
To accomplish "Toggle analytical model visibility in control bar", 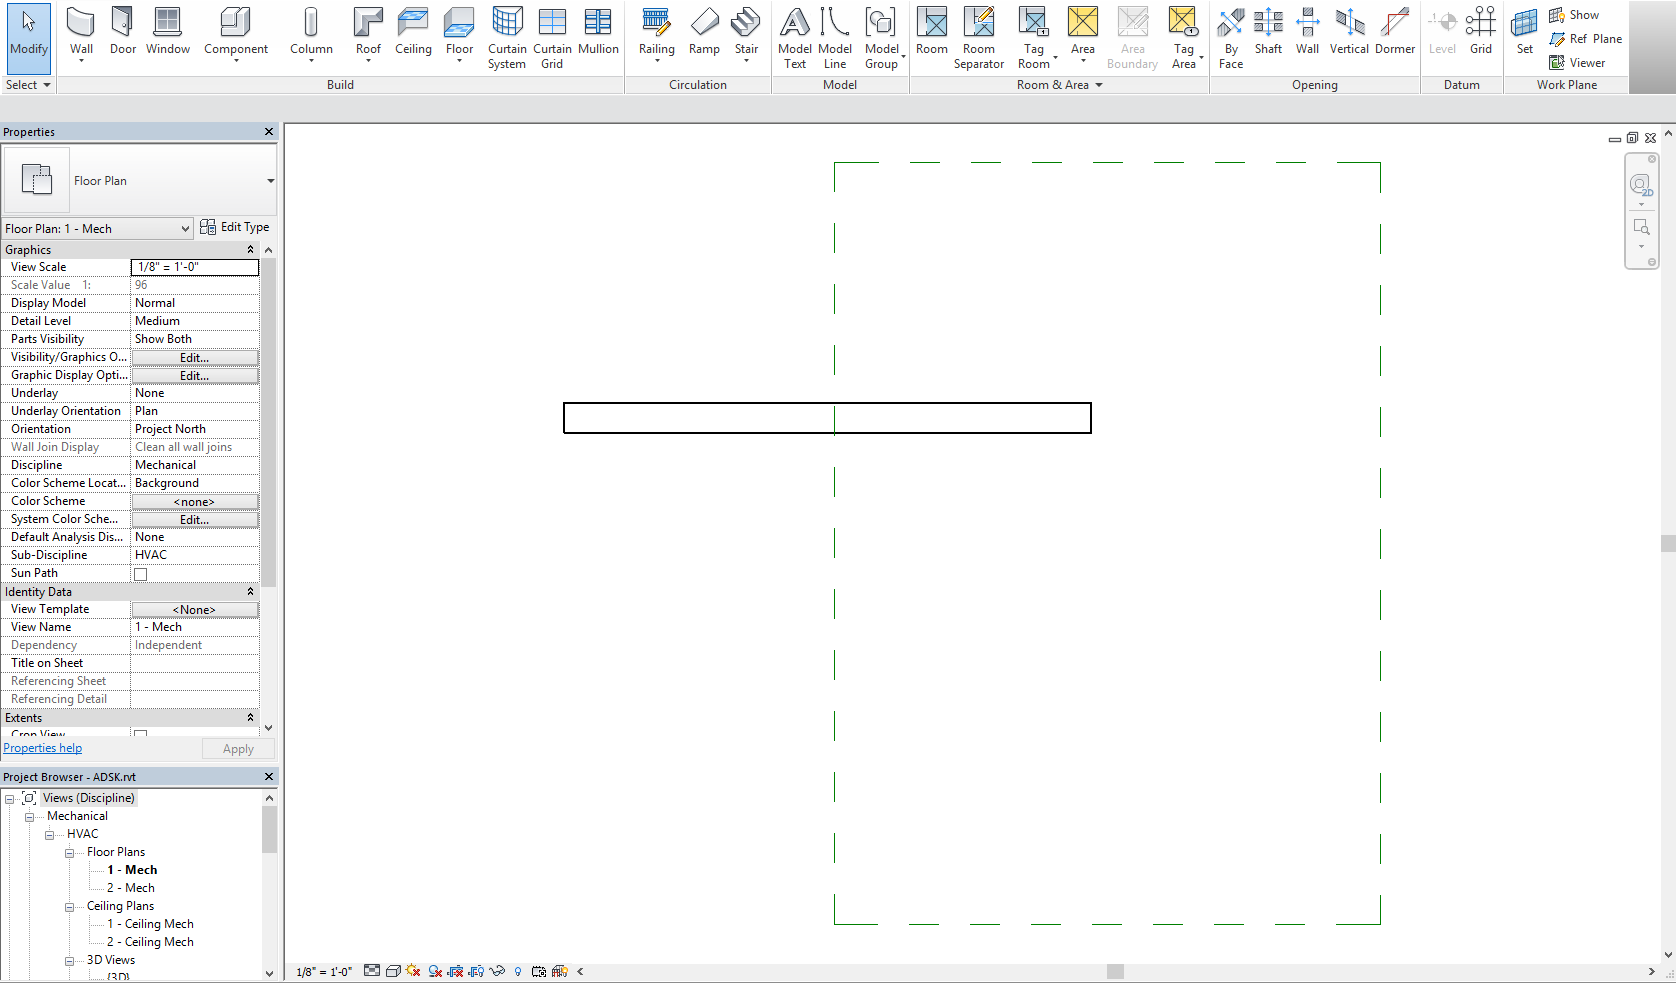I will coord(560,971).
